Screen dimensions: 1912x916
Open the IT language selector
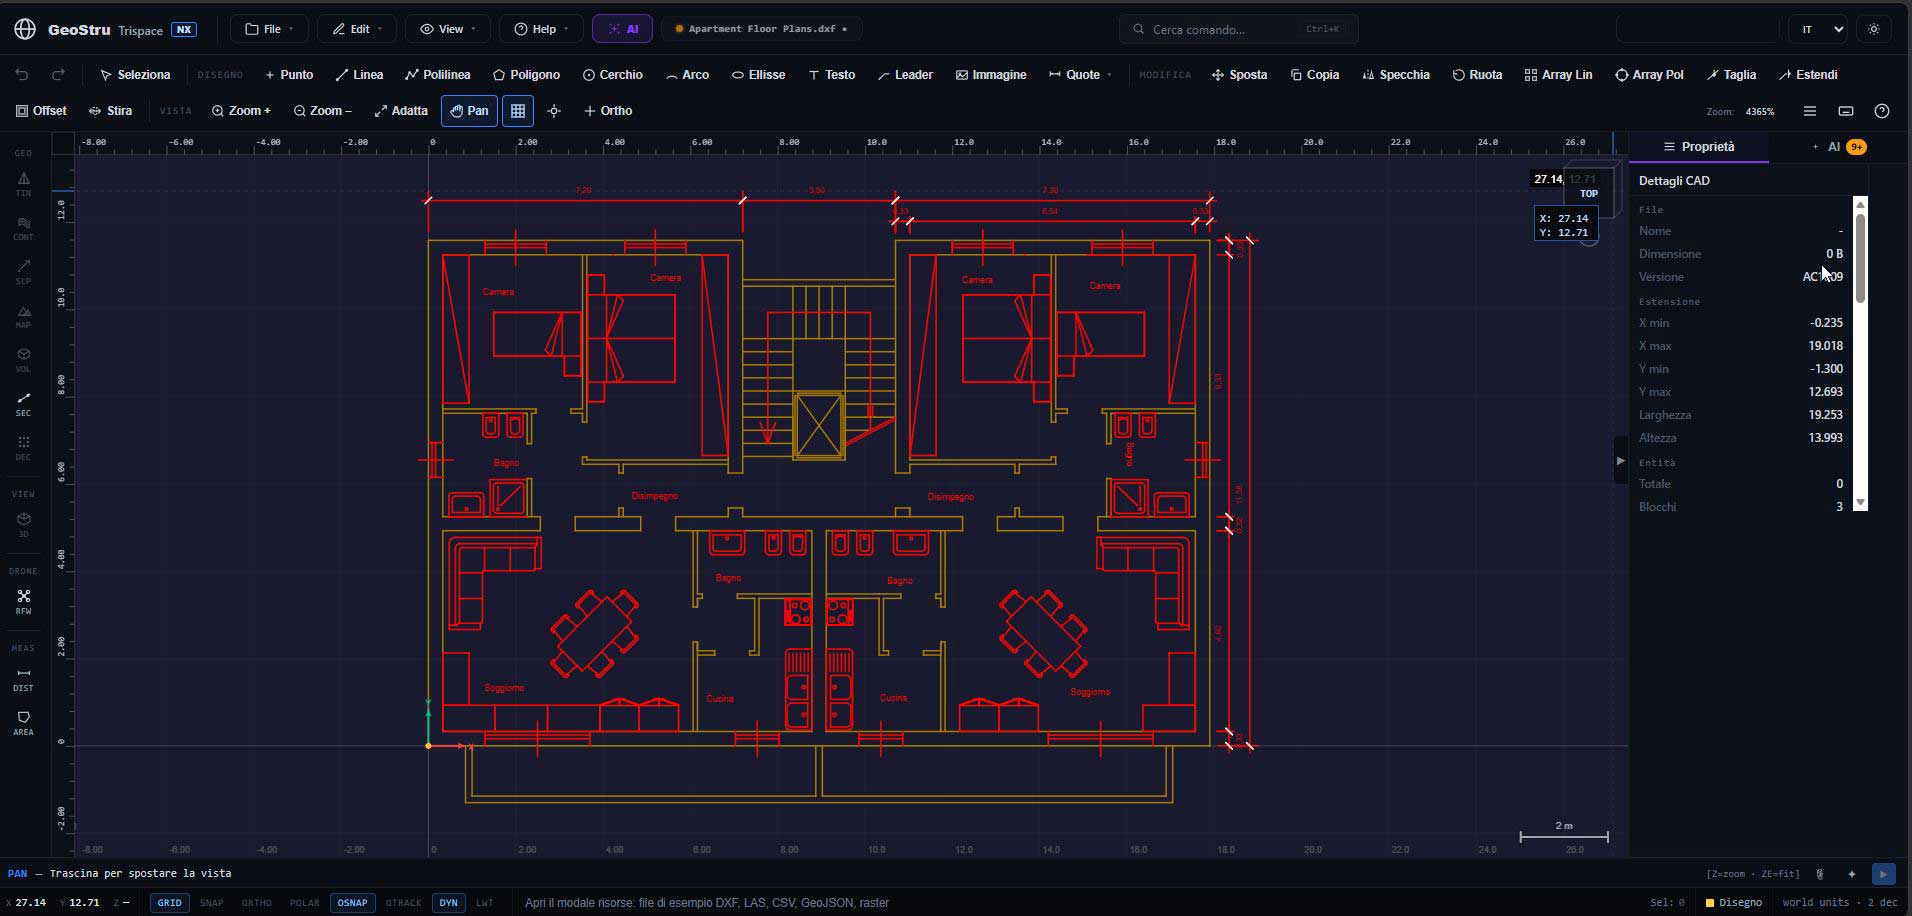pos(1817,29)
